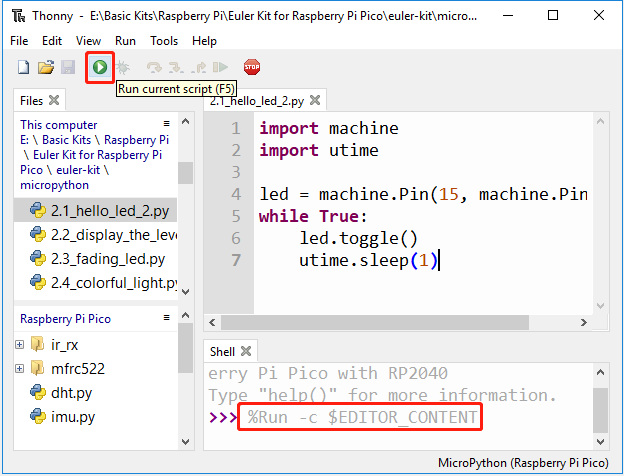
Task: Click the Shell scroll-down arrow
Action: [601, 441]
